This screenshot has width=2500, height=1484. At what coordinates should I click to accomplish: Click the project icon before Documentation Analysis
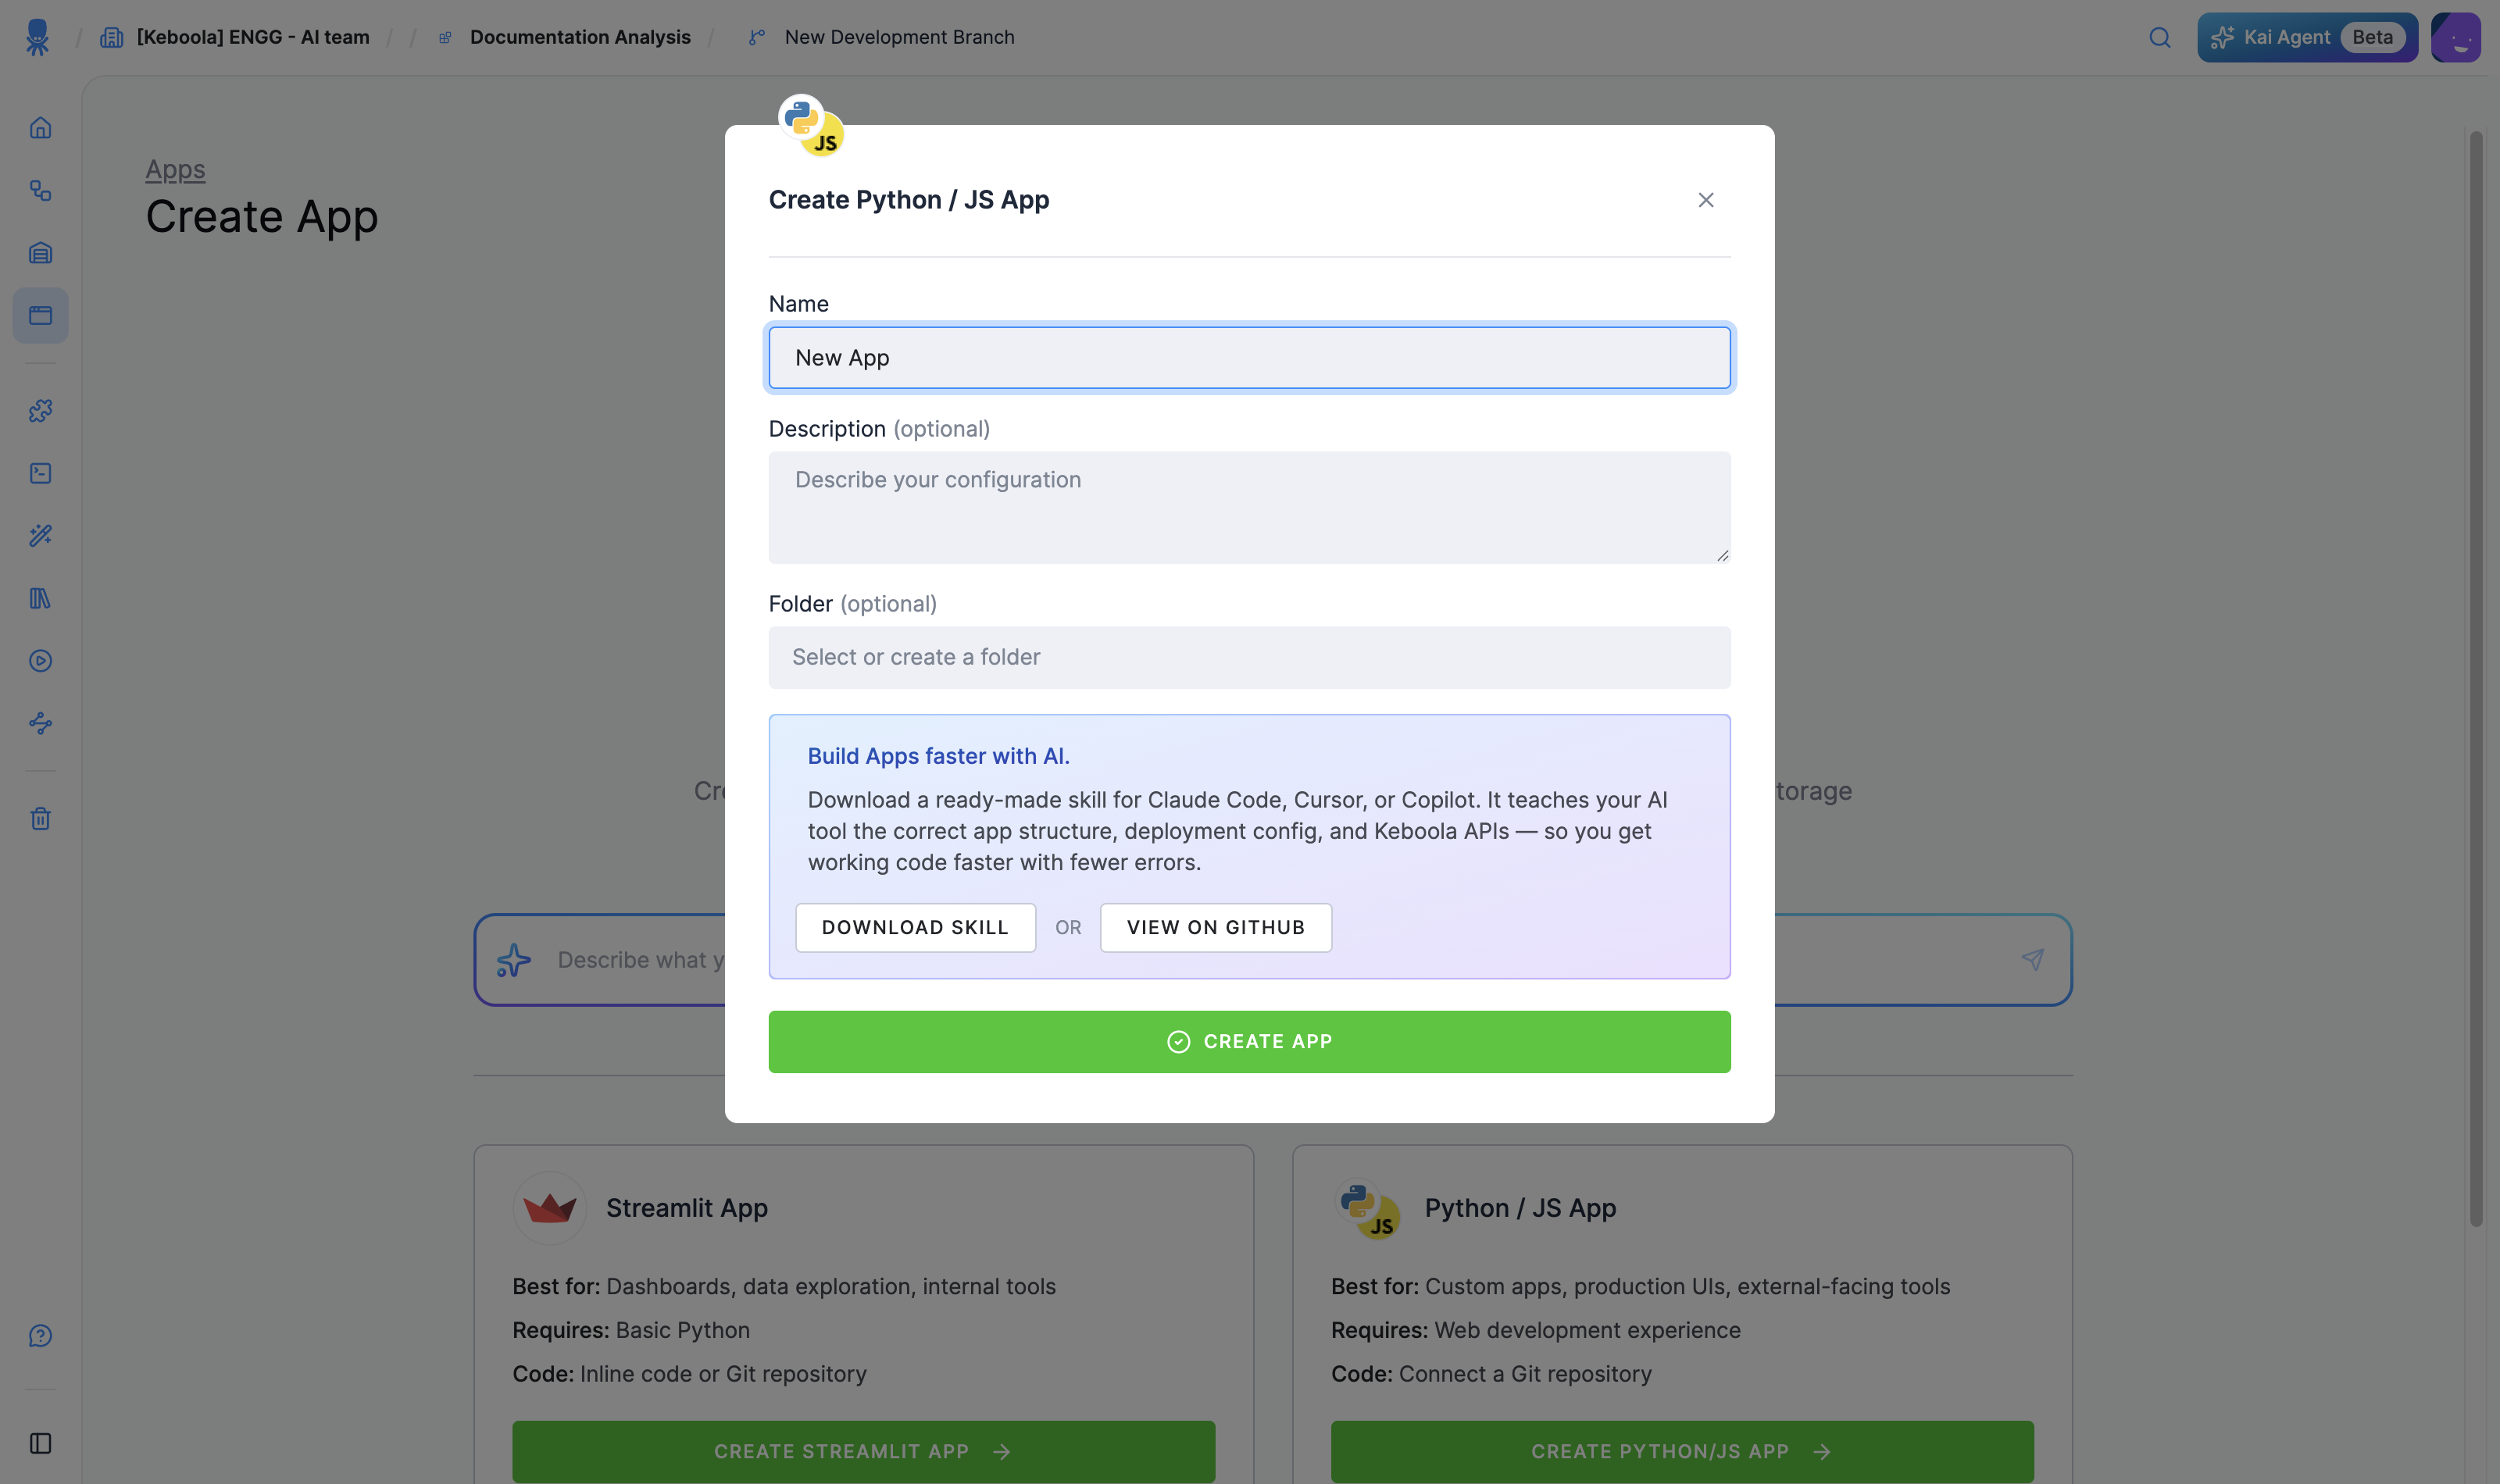[x=445, y=37]
